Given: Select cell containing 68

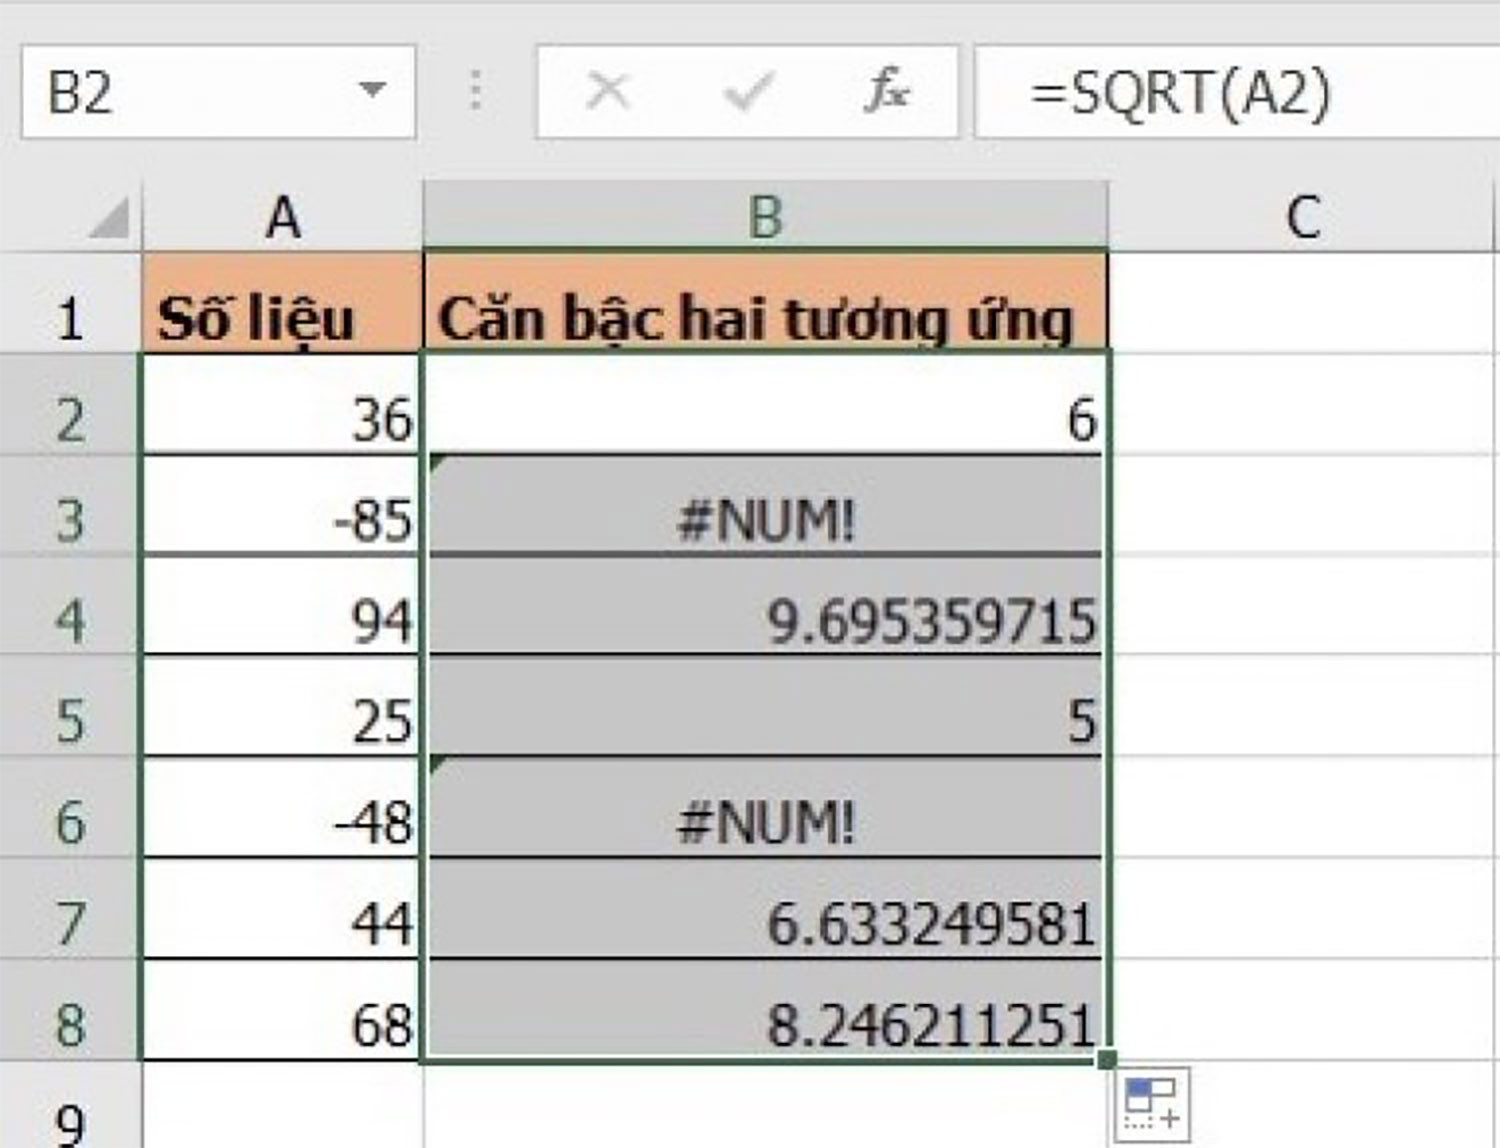Looking at the screenshot, I should (x=282, y=1010).
